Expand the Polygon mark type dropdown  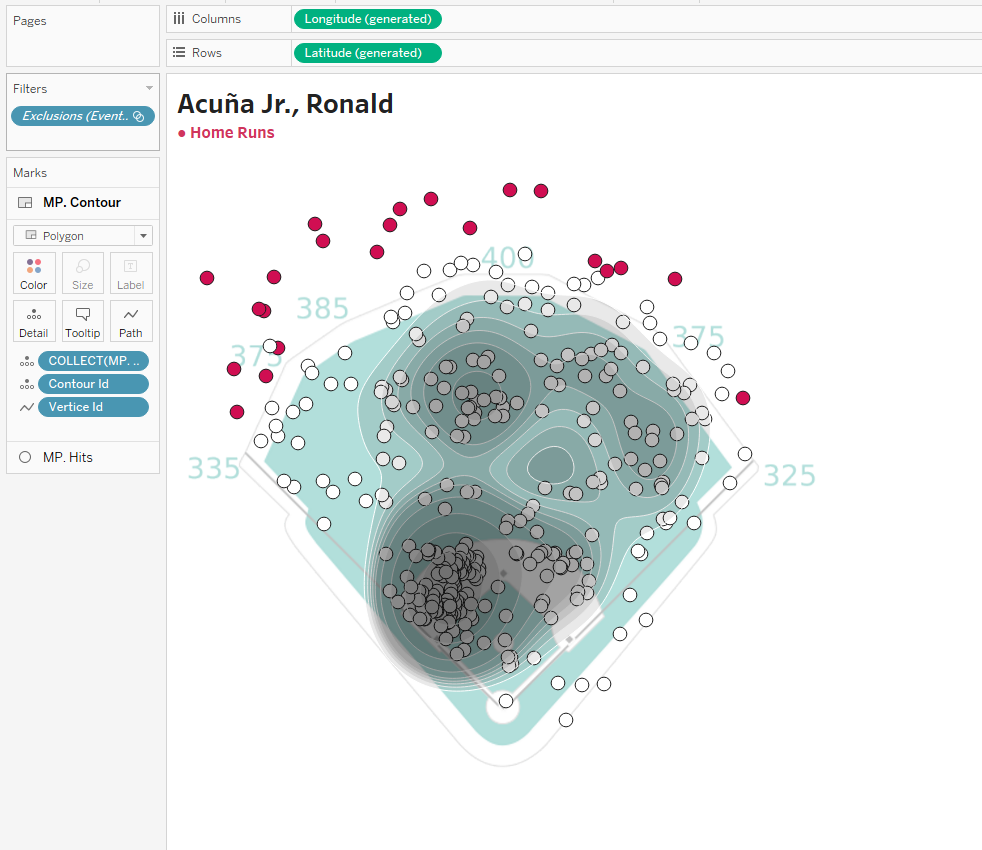(144, 236)
